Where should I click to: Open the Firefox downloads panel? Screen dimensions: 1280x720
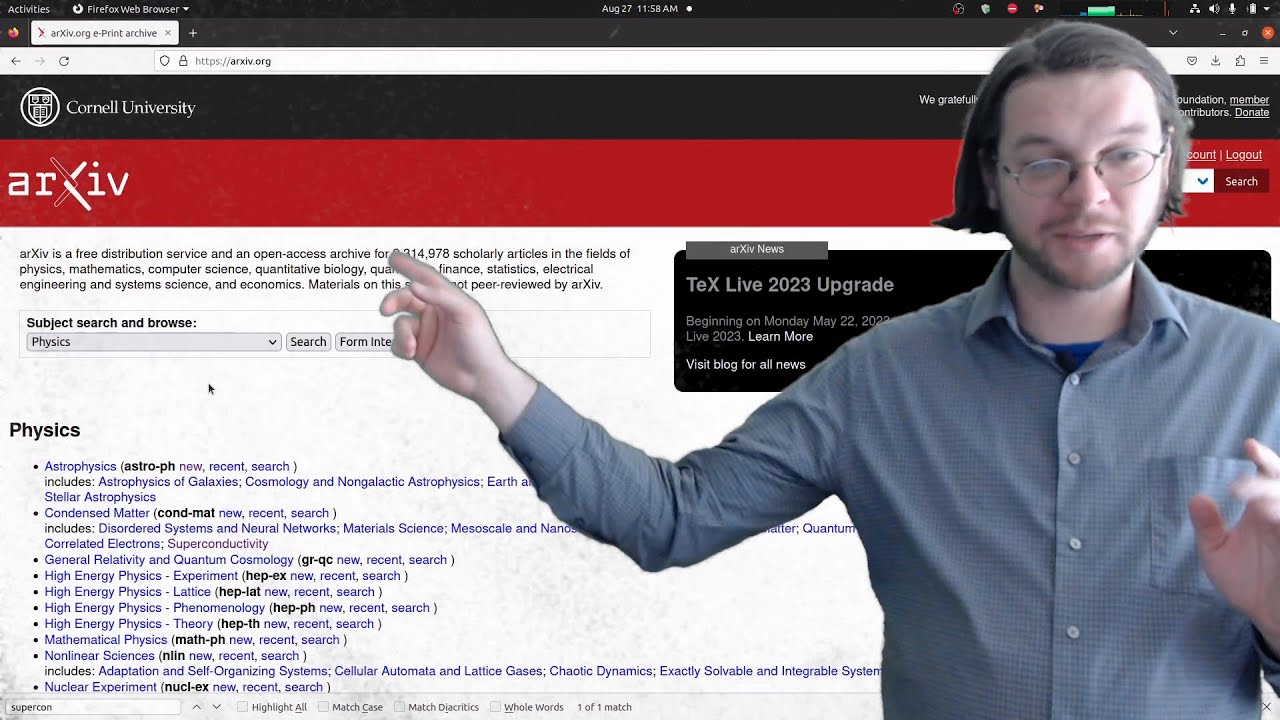[x=1216, y=61]
